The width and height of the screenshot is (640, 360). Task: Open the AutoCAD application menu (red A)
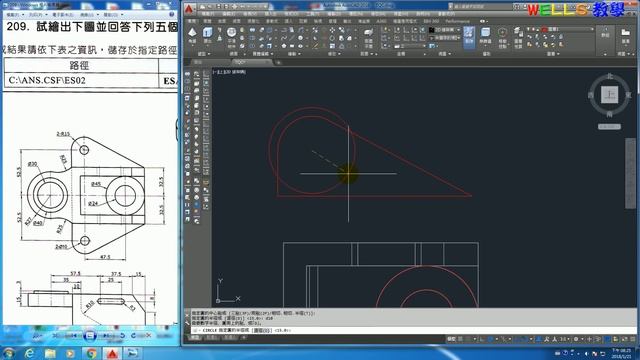tap(189, 9)
